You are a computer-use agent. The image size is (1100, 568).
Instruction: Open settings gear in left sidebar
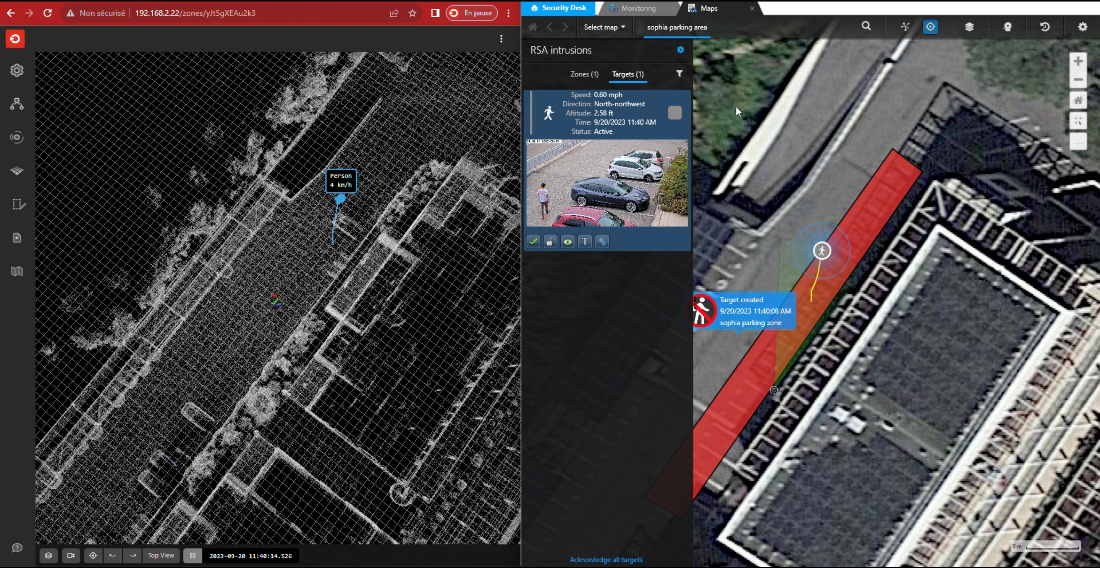tap(17, 70)
